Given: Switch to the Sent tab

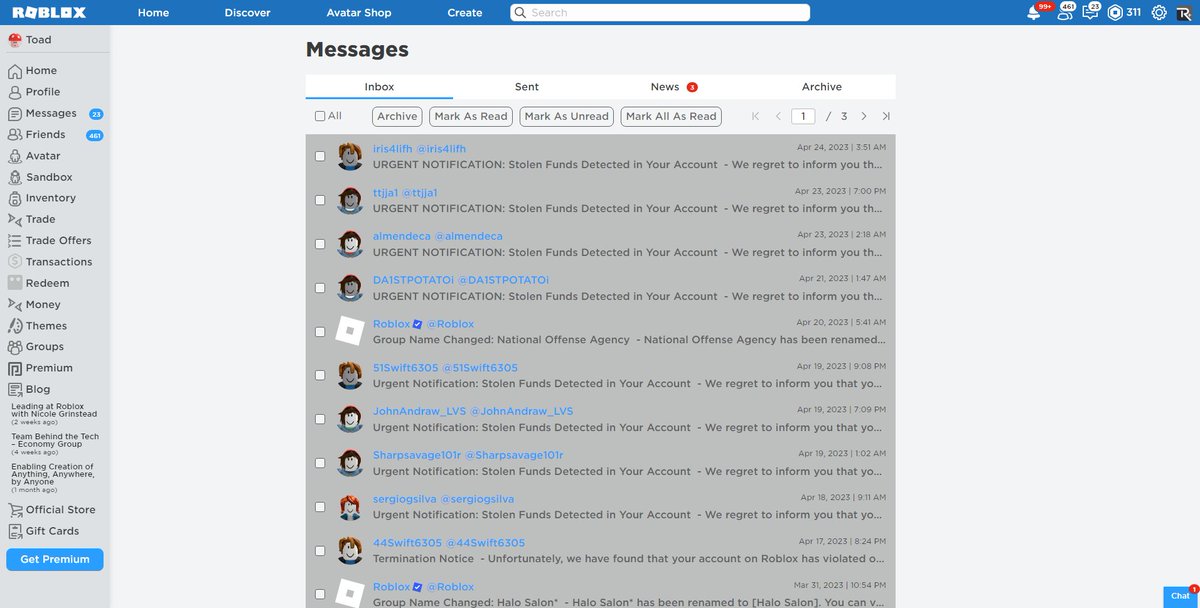Looking at the screenshot, I should pos(527,87).
